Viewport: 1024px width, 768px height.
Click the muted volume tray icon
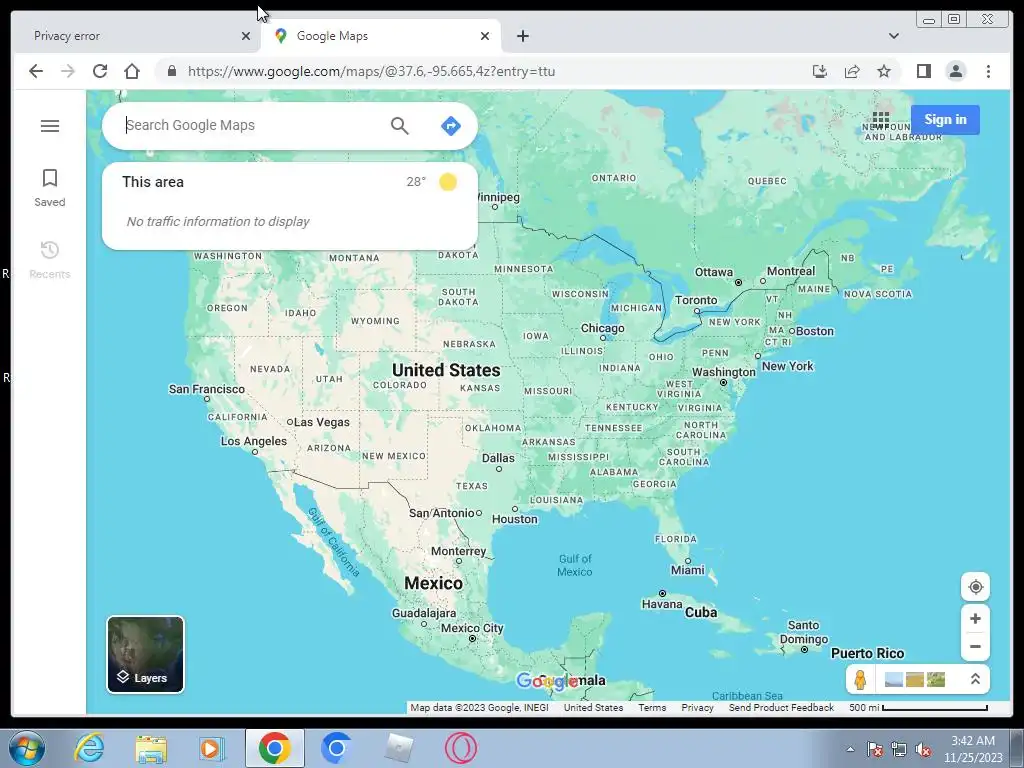click(x=923, y=750)
